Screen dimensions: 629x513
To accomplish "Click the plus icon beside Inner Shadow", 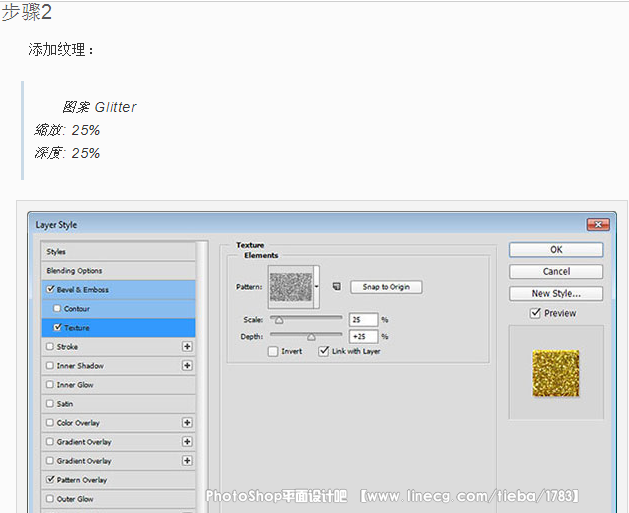I will [x=187, y=365].
